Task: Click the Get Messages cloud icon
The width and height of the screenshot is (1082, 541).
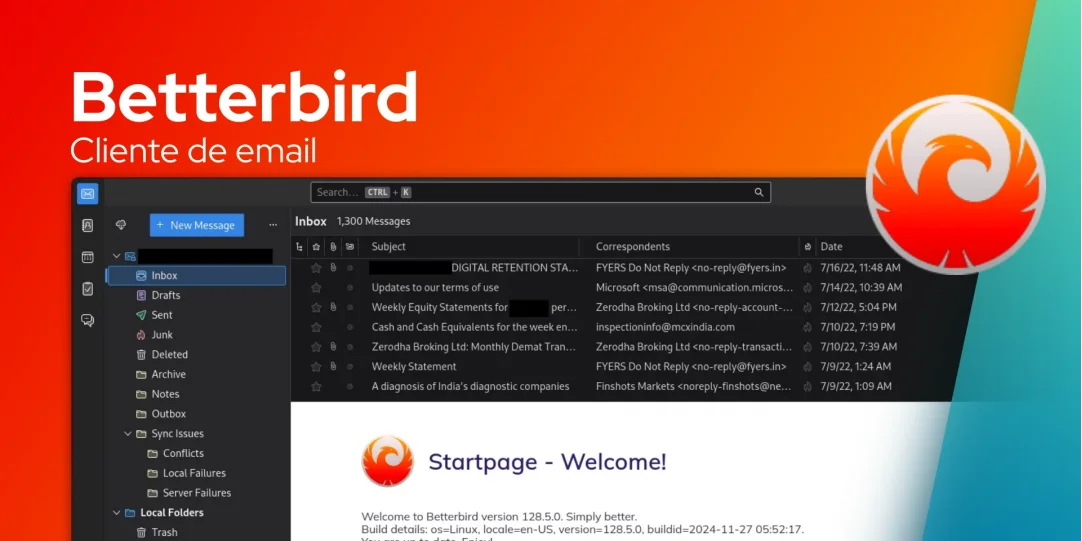Action: coord(121,225)
